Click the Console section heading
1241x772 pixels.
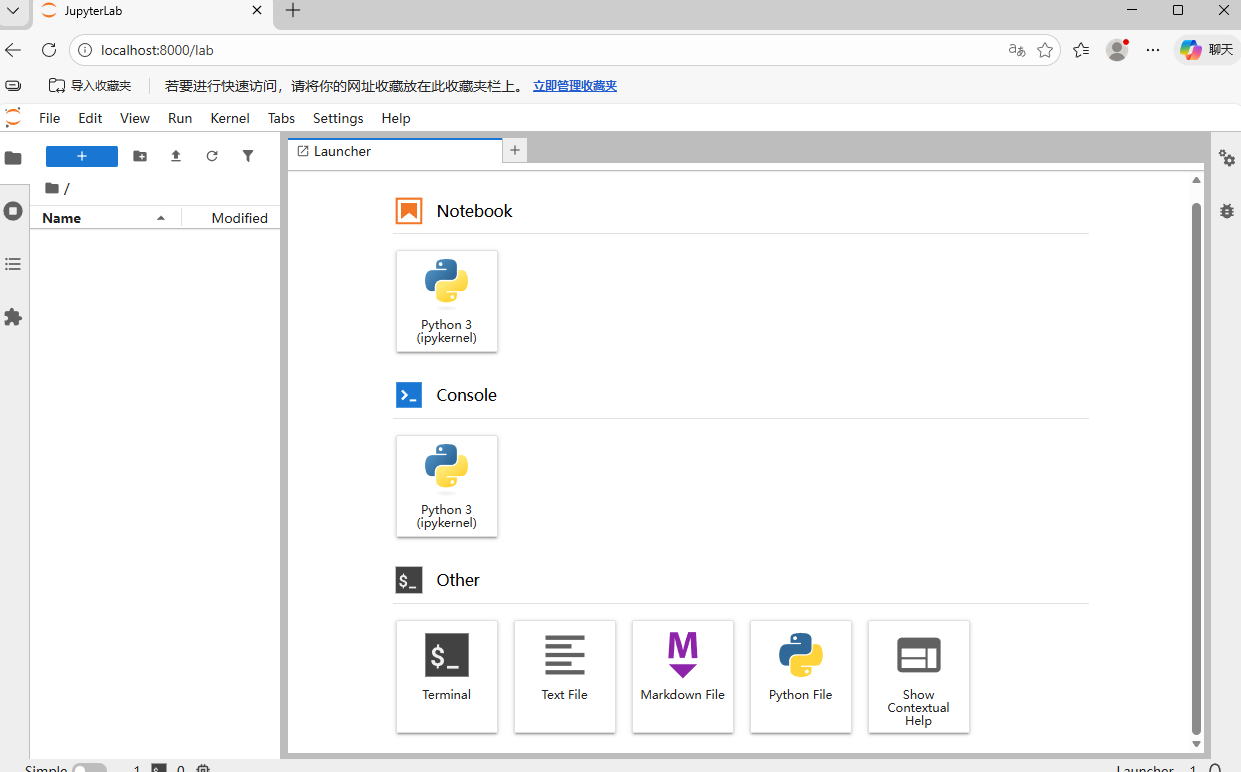[x=466, y=395]
